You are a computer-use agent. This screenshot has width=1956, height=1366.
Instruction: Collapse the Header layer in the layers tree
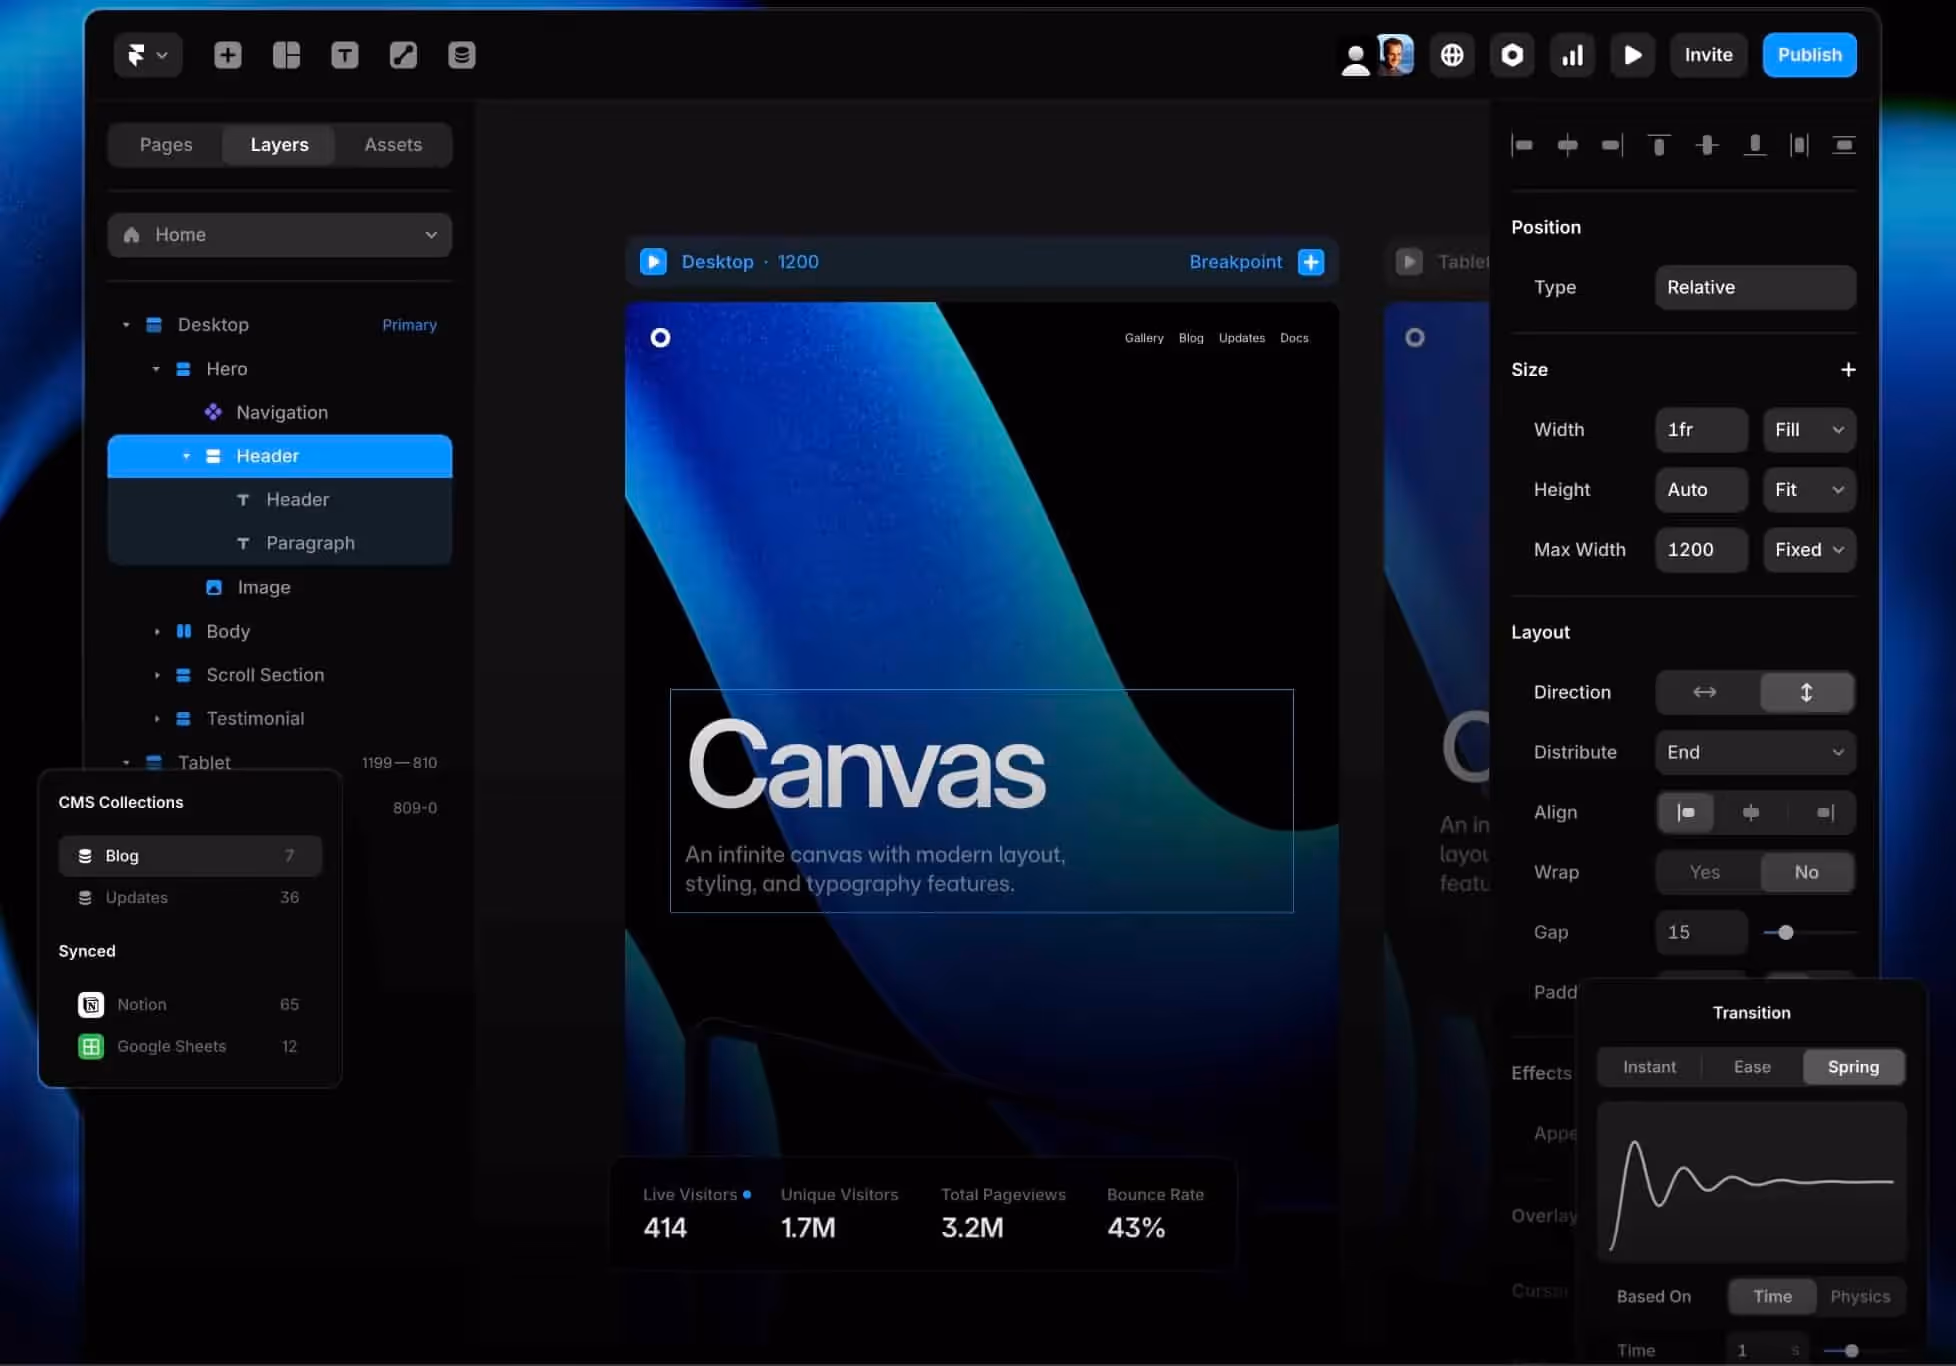pos(186,456)
